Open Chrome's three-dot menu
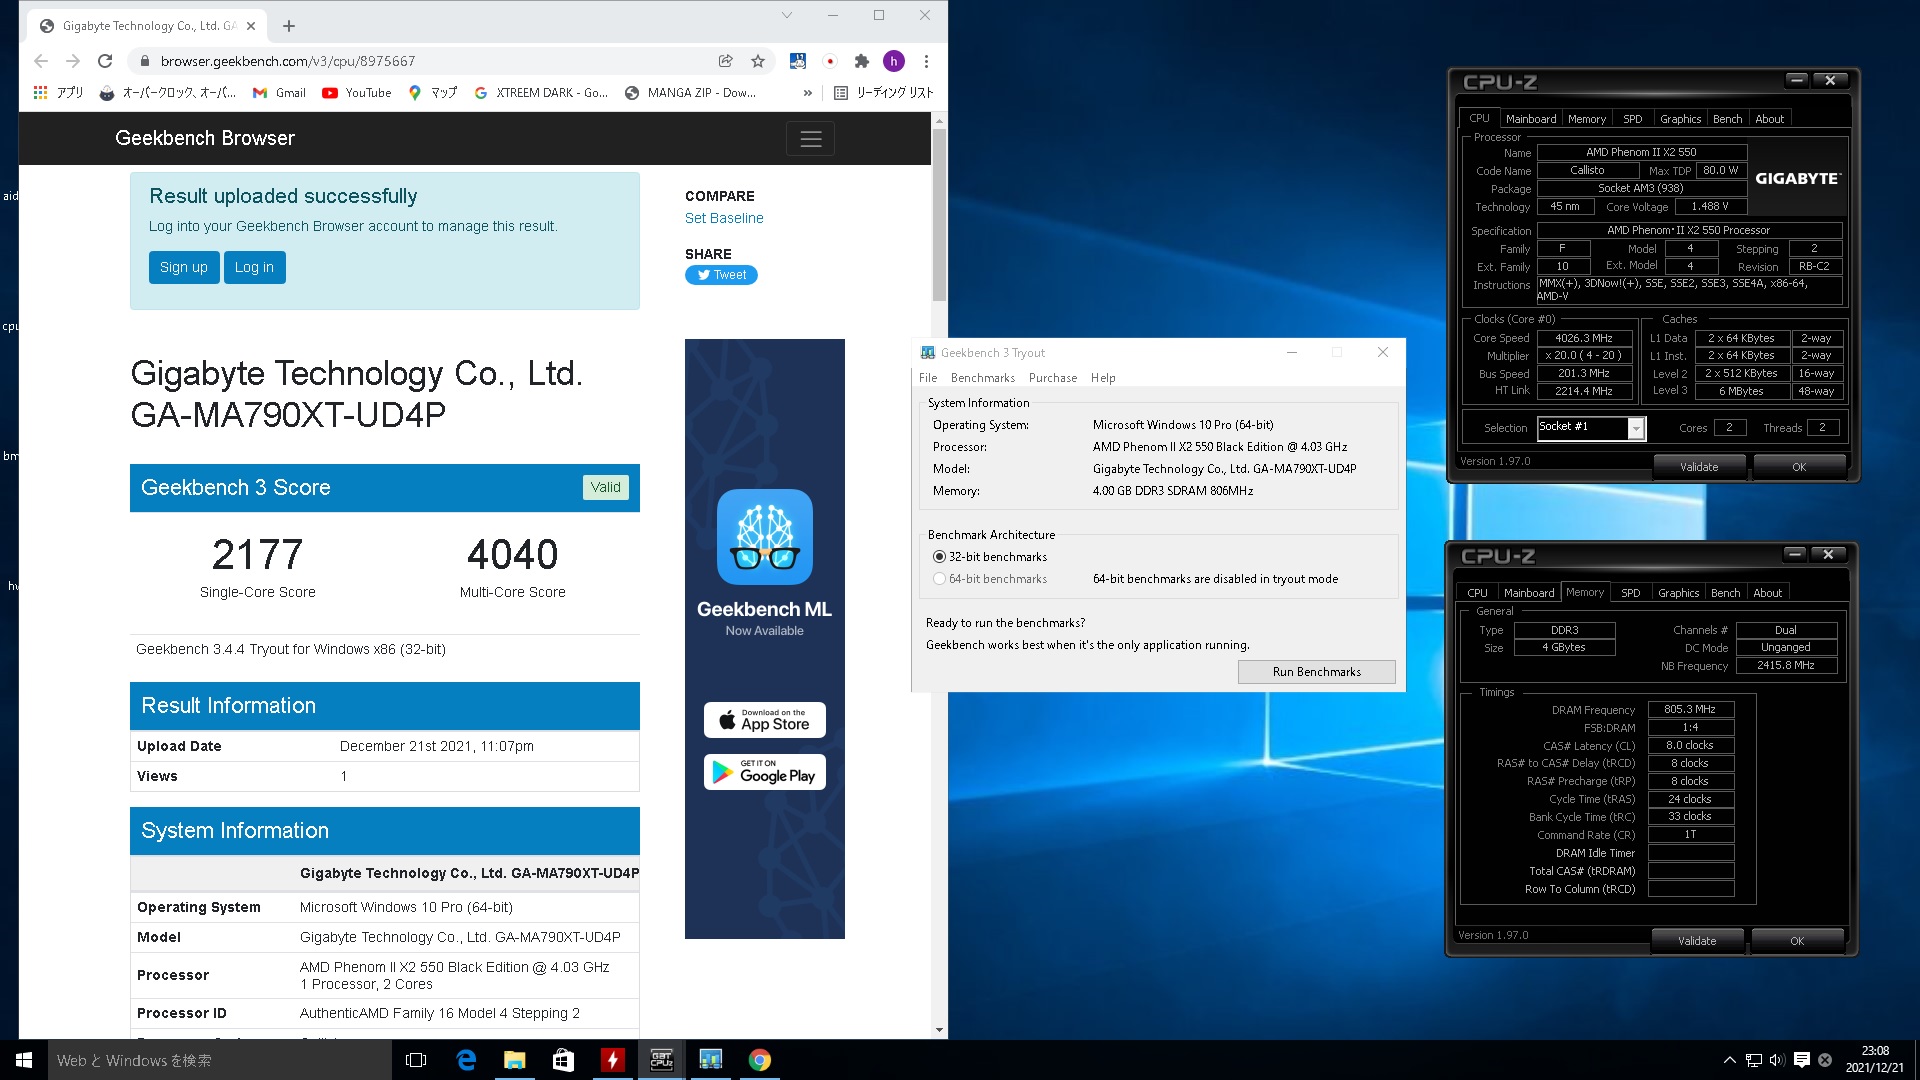This screenshot has height=1080, width=1920. (927, 61)
